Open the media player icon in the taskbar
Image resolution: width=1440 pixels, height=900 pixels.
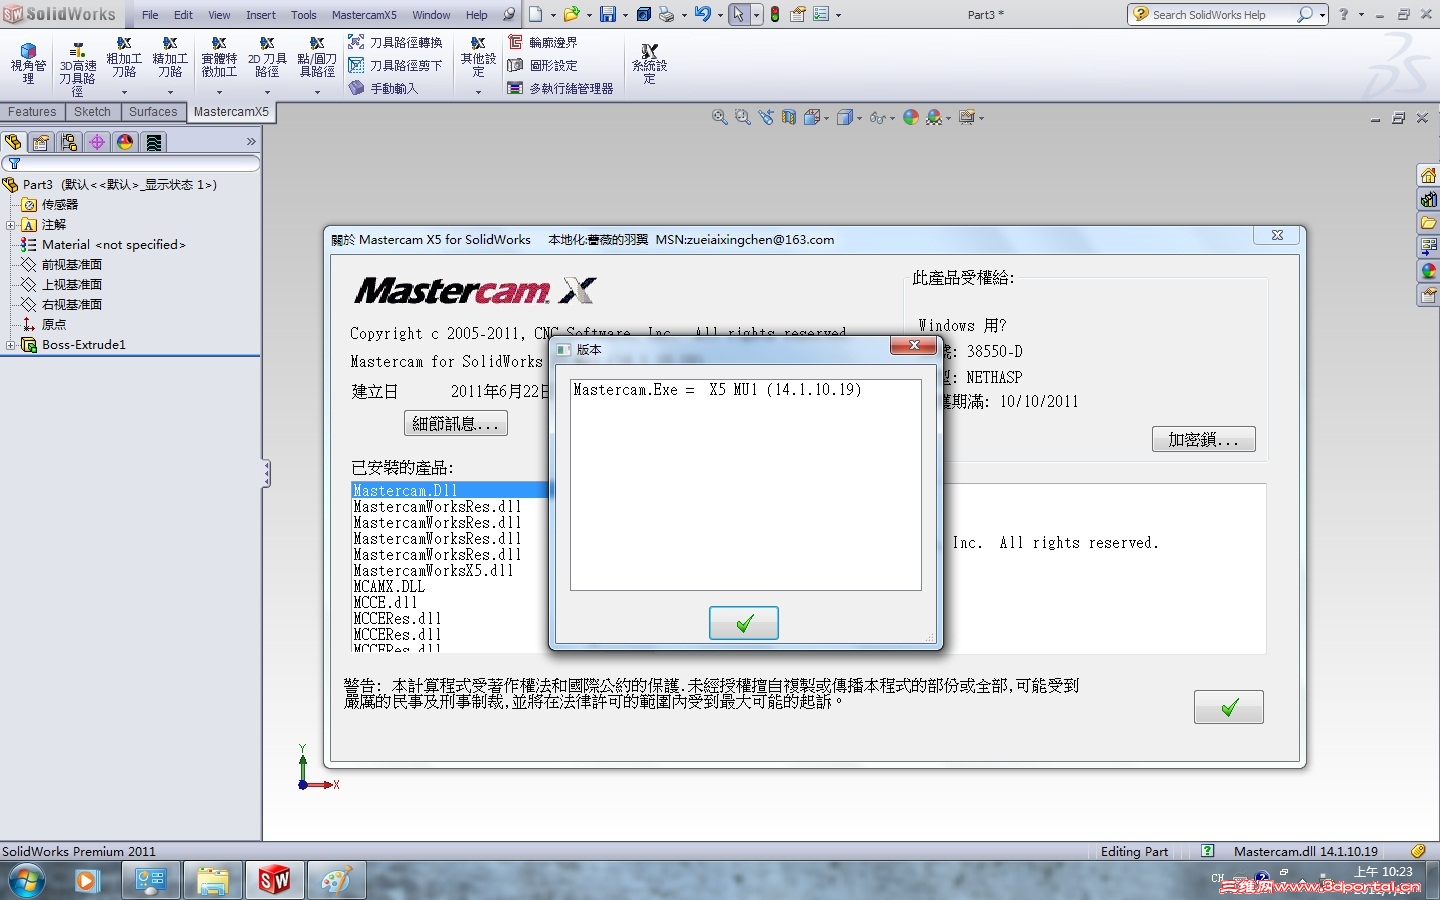point(87,881)
